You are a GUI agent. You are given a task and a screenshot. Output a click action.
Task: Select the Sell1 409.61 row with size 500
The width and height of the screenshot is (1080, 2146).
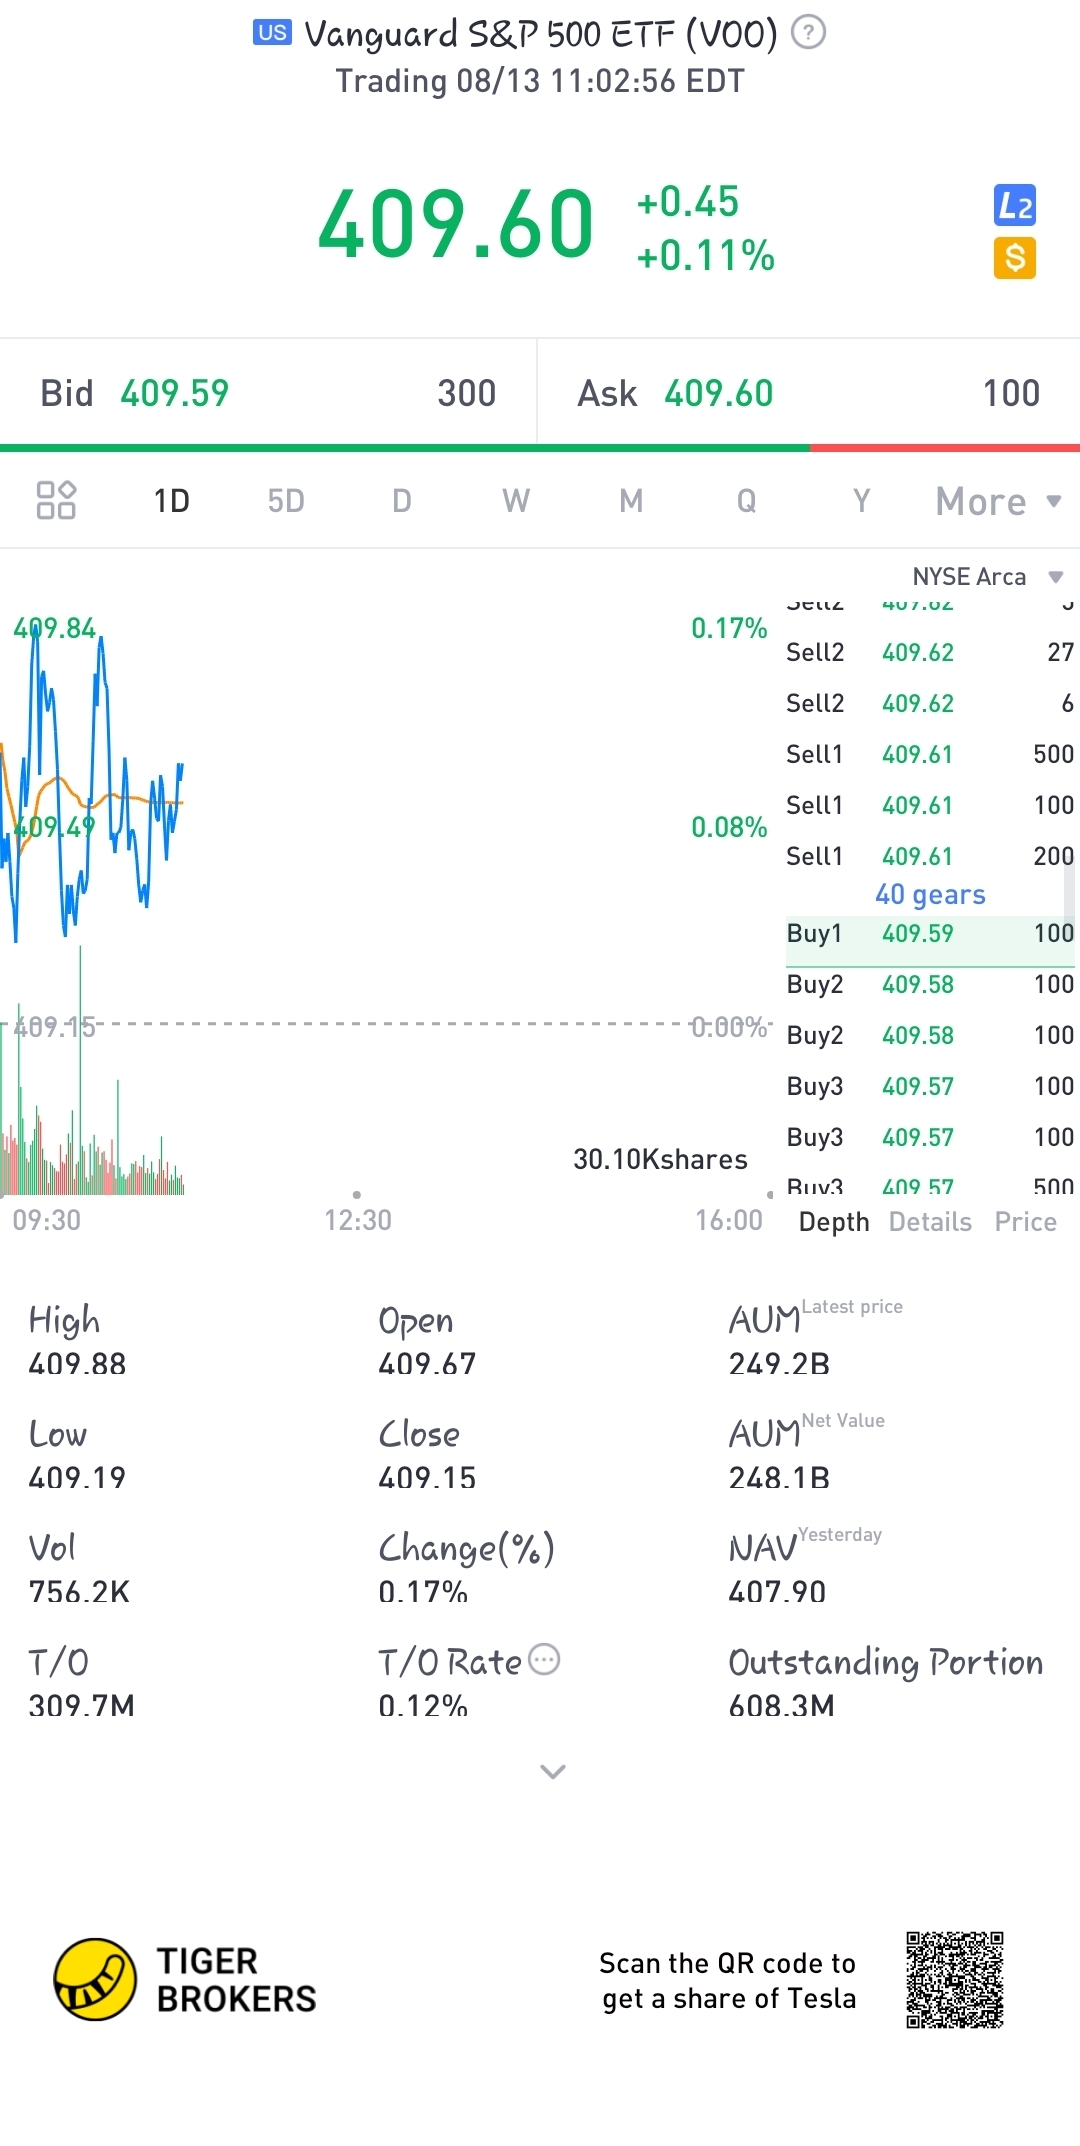[x=930, y=754]
